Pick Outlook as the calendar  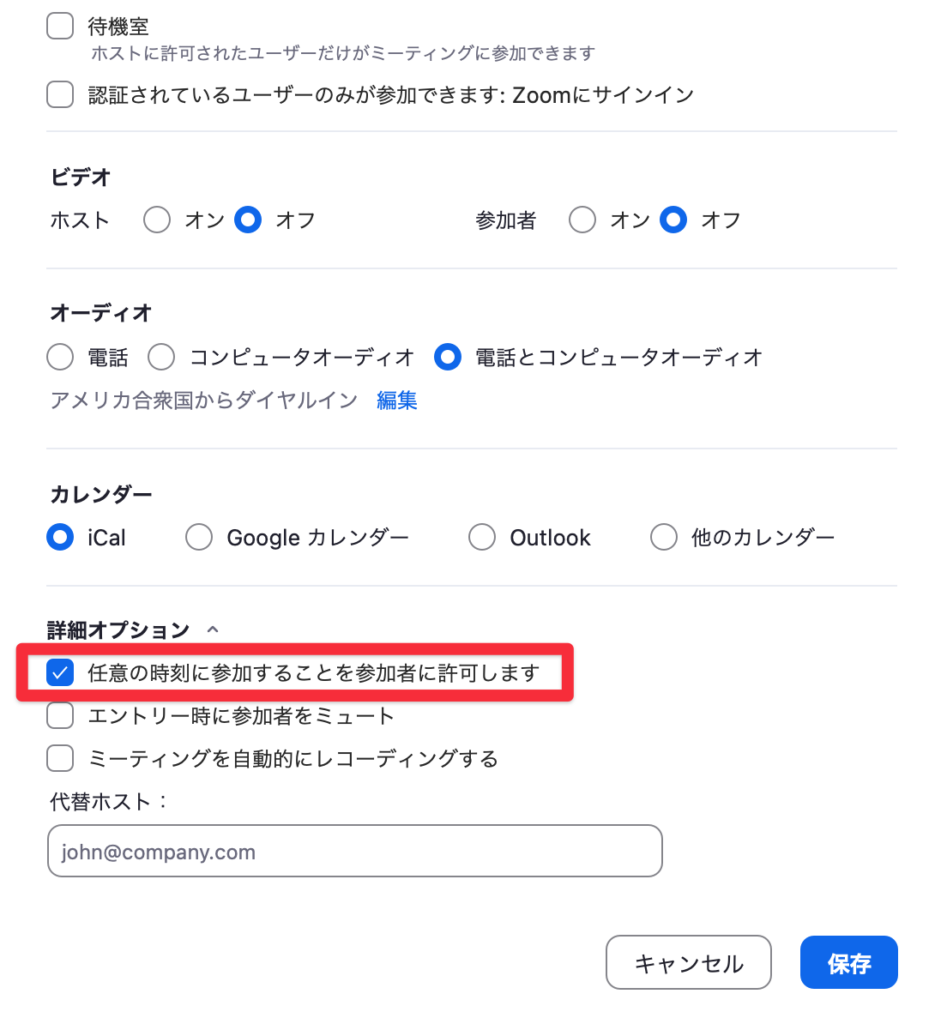coord(482,538)
